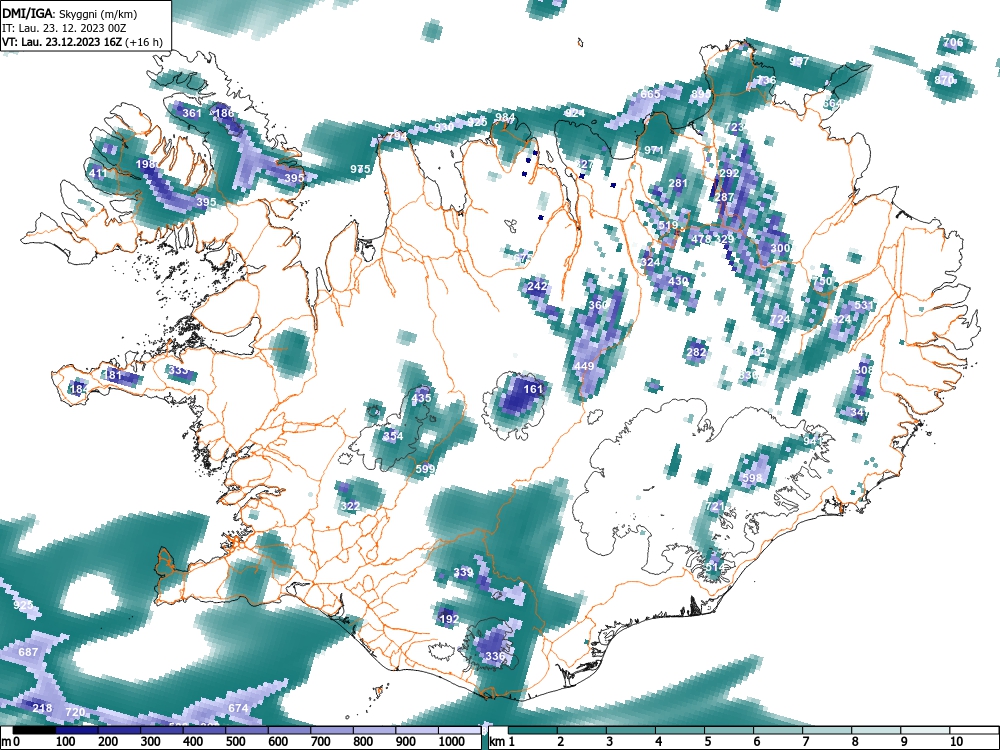1000x750 pixels.
Task: Click the 161 visibility value on the map
Action: [x=533, y=388]
